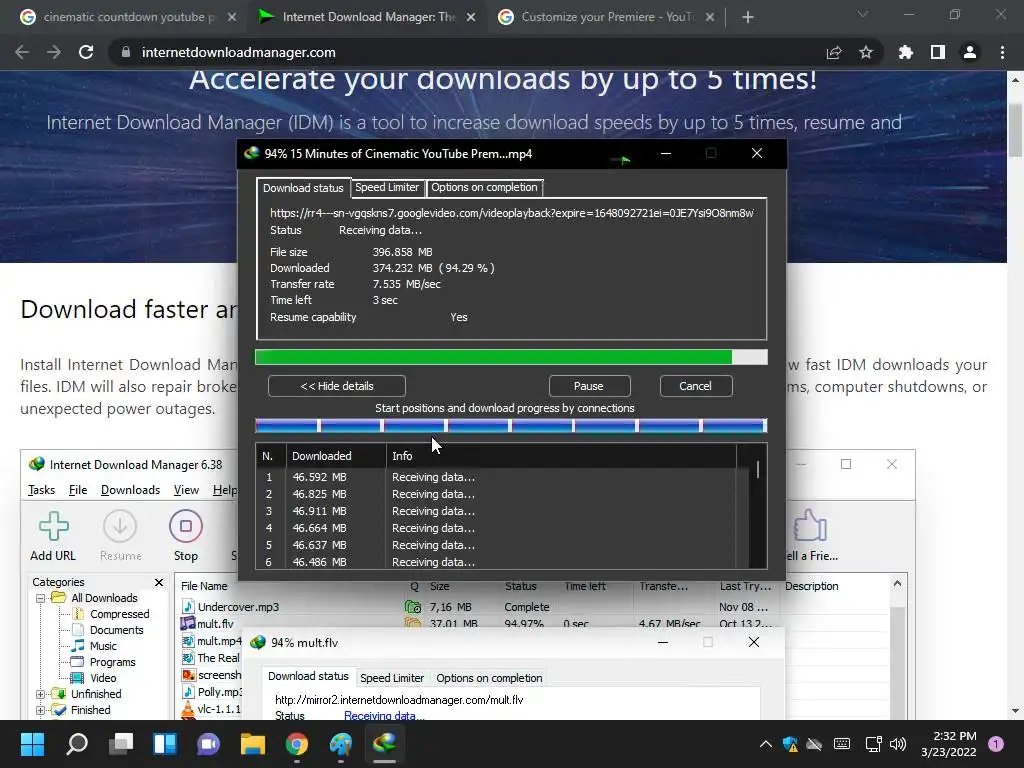Open File Explorer from taskbar
The width and height of the screenshot is (1024, 768).
(x=253, y=744)
